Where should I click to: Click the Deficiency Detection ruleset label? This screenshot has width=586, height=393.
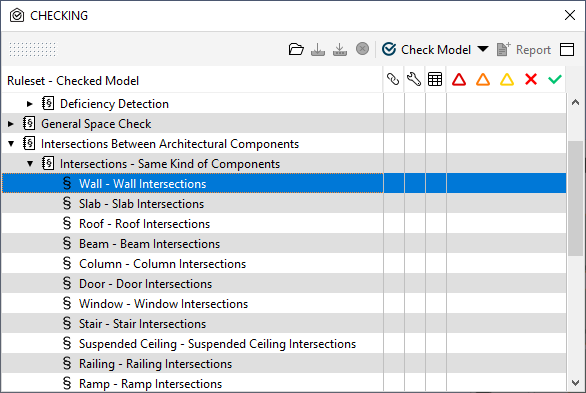tap(114, 104)
